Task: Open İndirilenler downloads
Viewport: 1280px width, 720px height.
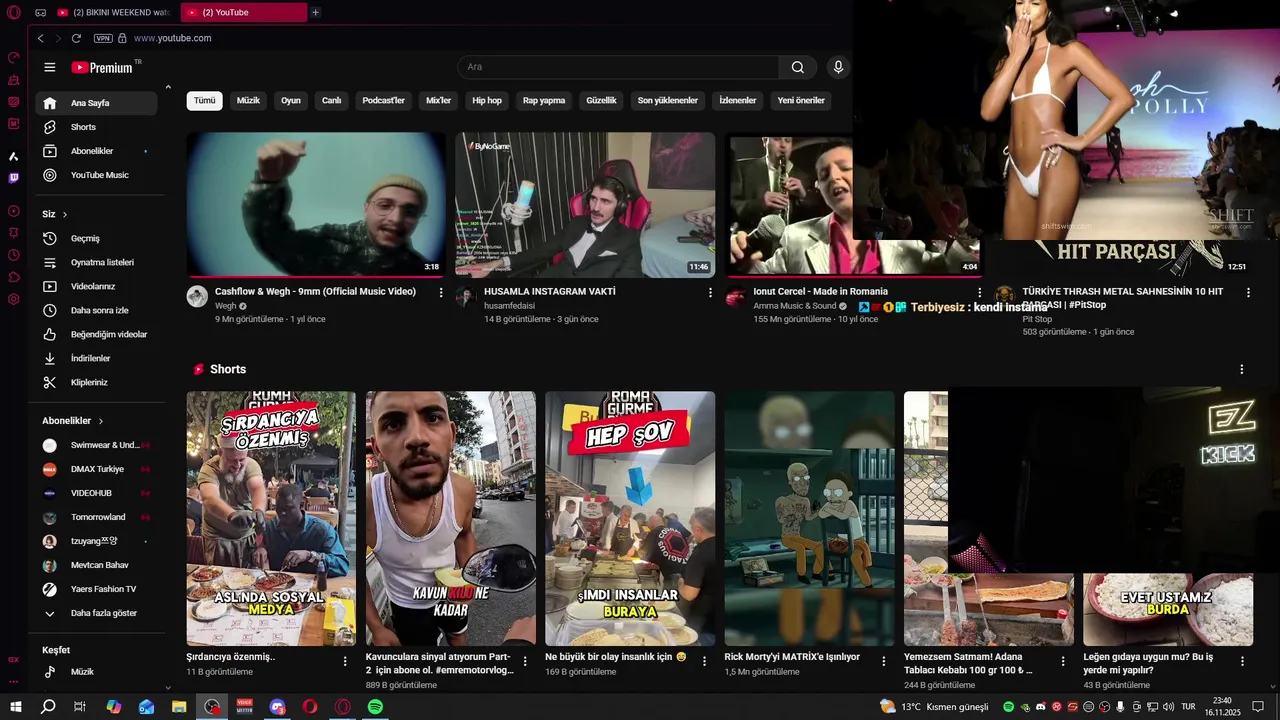Action: coord(96,359)
